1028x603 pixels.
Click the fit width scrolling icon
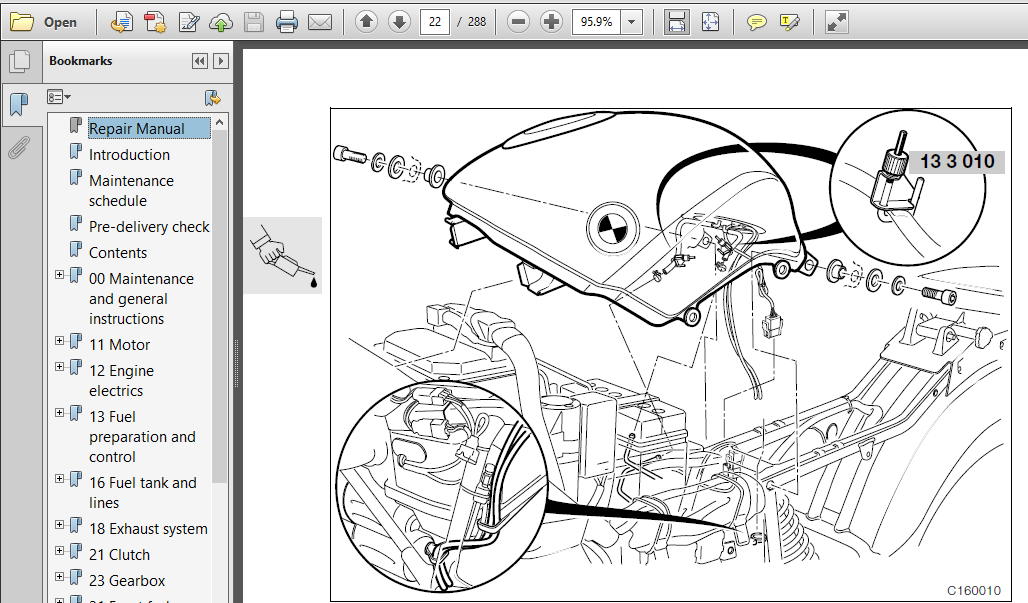[677, 22]
